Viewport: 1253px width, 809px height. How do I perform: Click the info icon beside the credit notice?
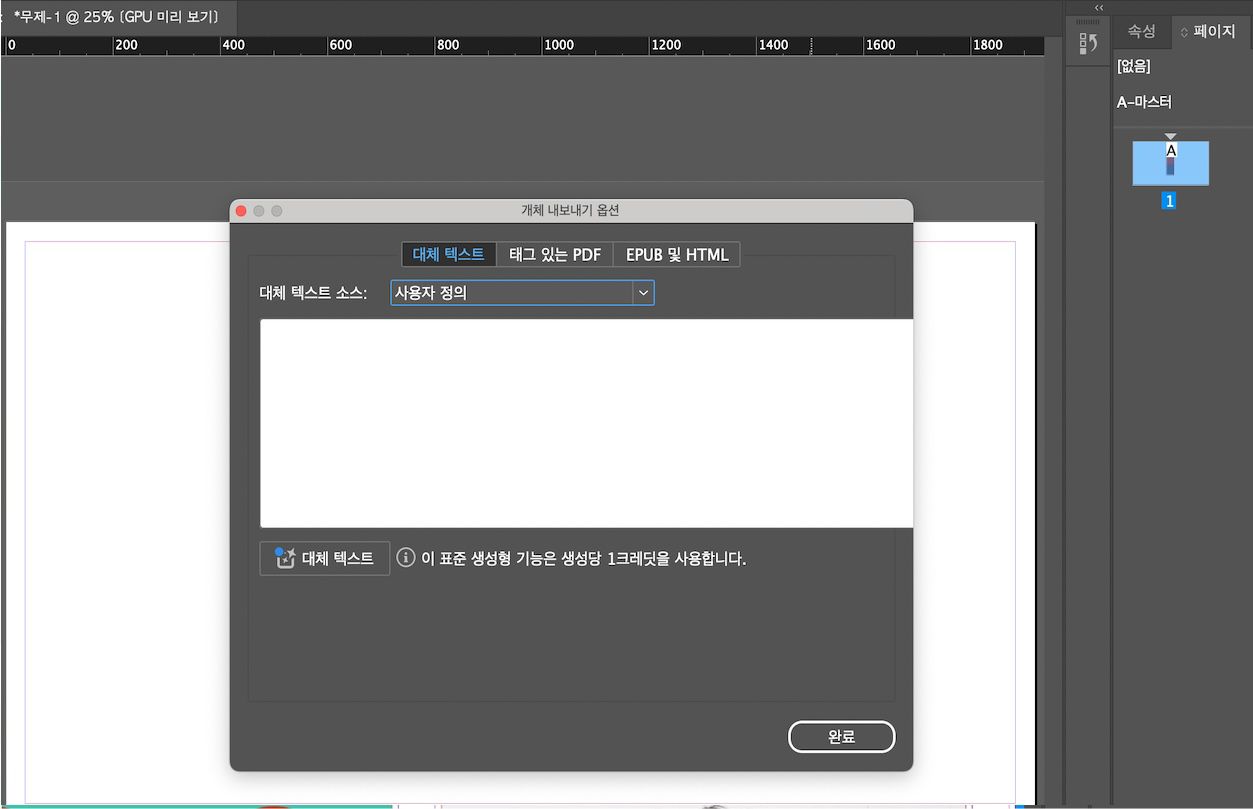[406, 558]
